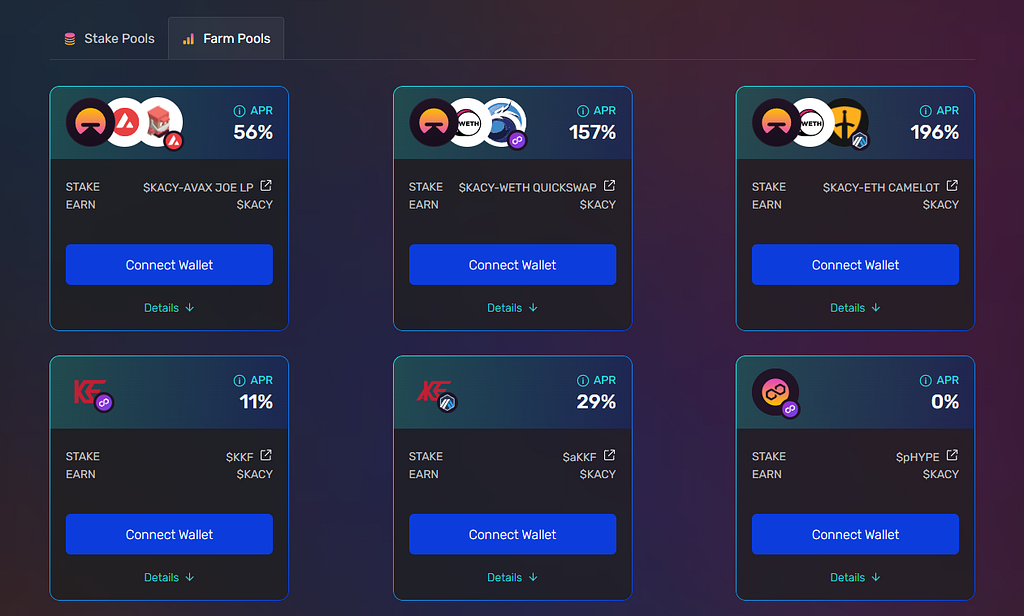Click APR info icon on 29% pool card
The image size is (1024, 616).
[x=583, y=380]
